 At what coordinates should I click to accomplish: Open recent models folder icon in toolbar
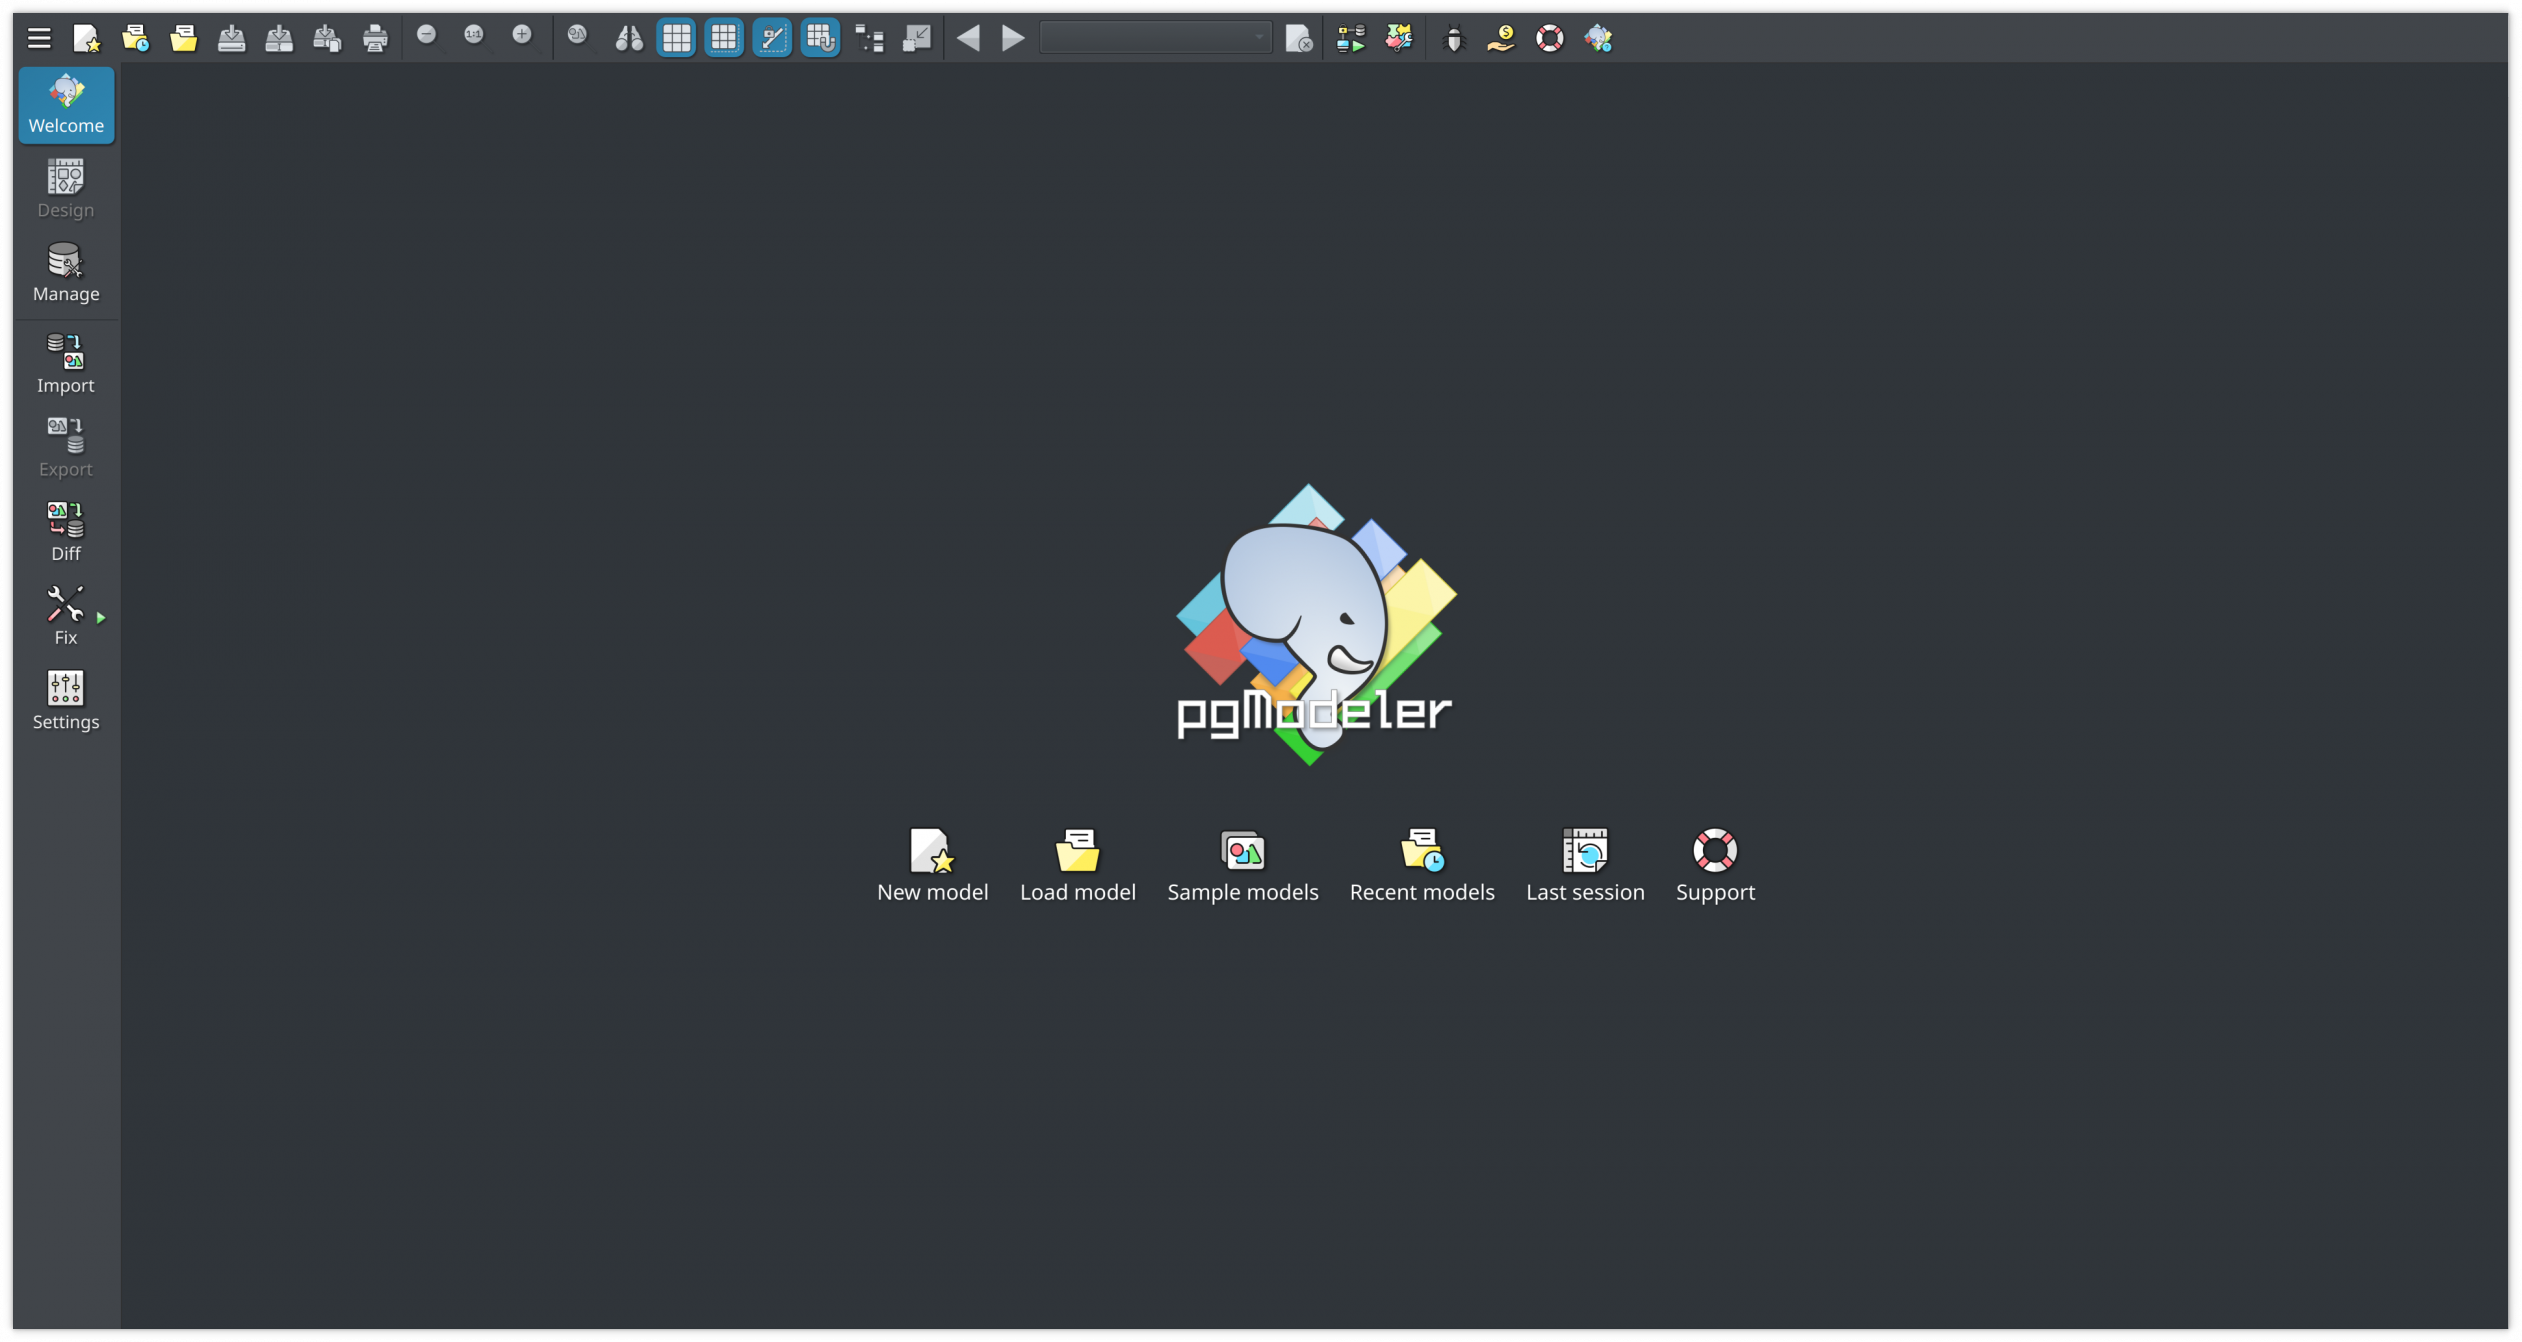(135, 38)
